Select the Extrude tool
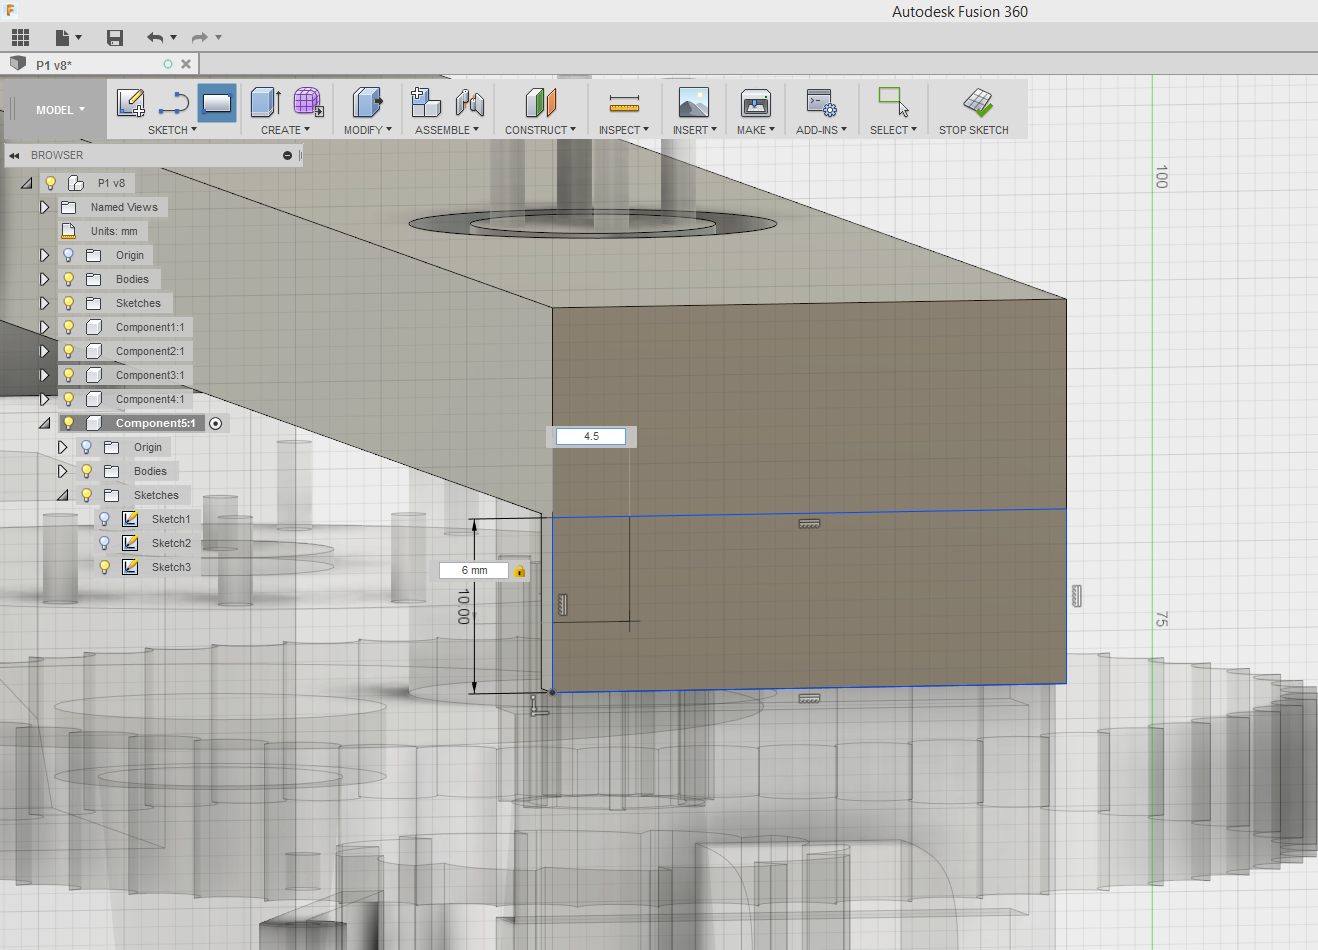The height and width of the screenshot is (950, 1318). [265, 102]
